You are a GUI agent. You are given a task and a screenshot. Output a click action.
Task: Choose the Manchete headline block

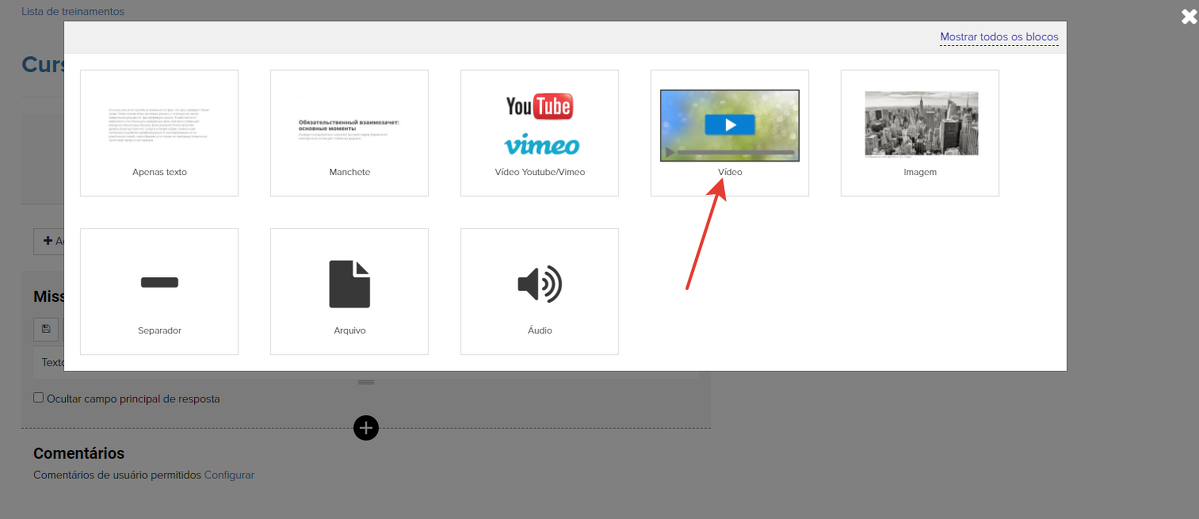[x=349, y=132]
